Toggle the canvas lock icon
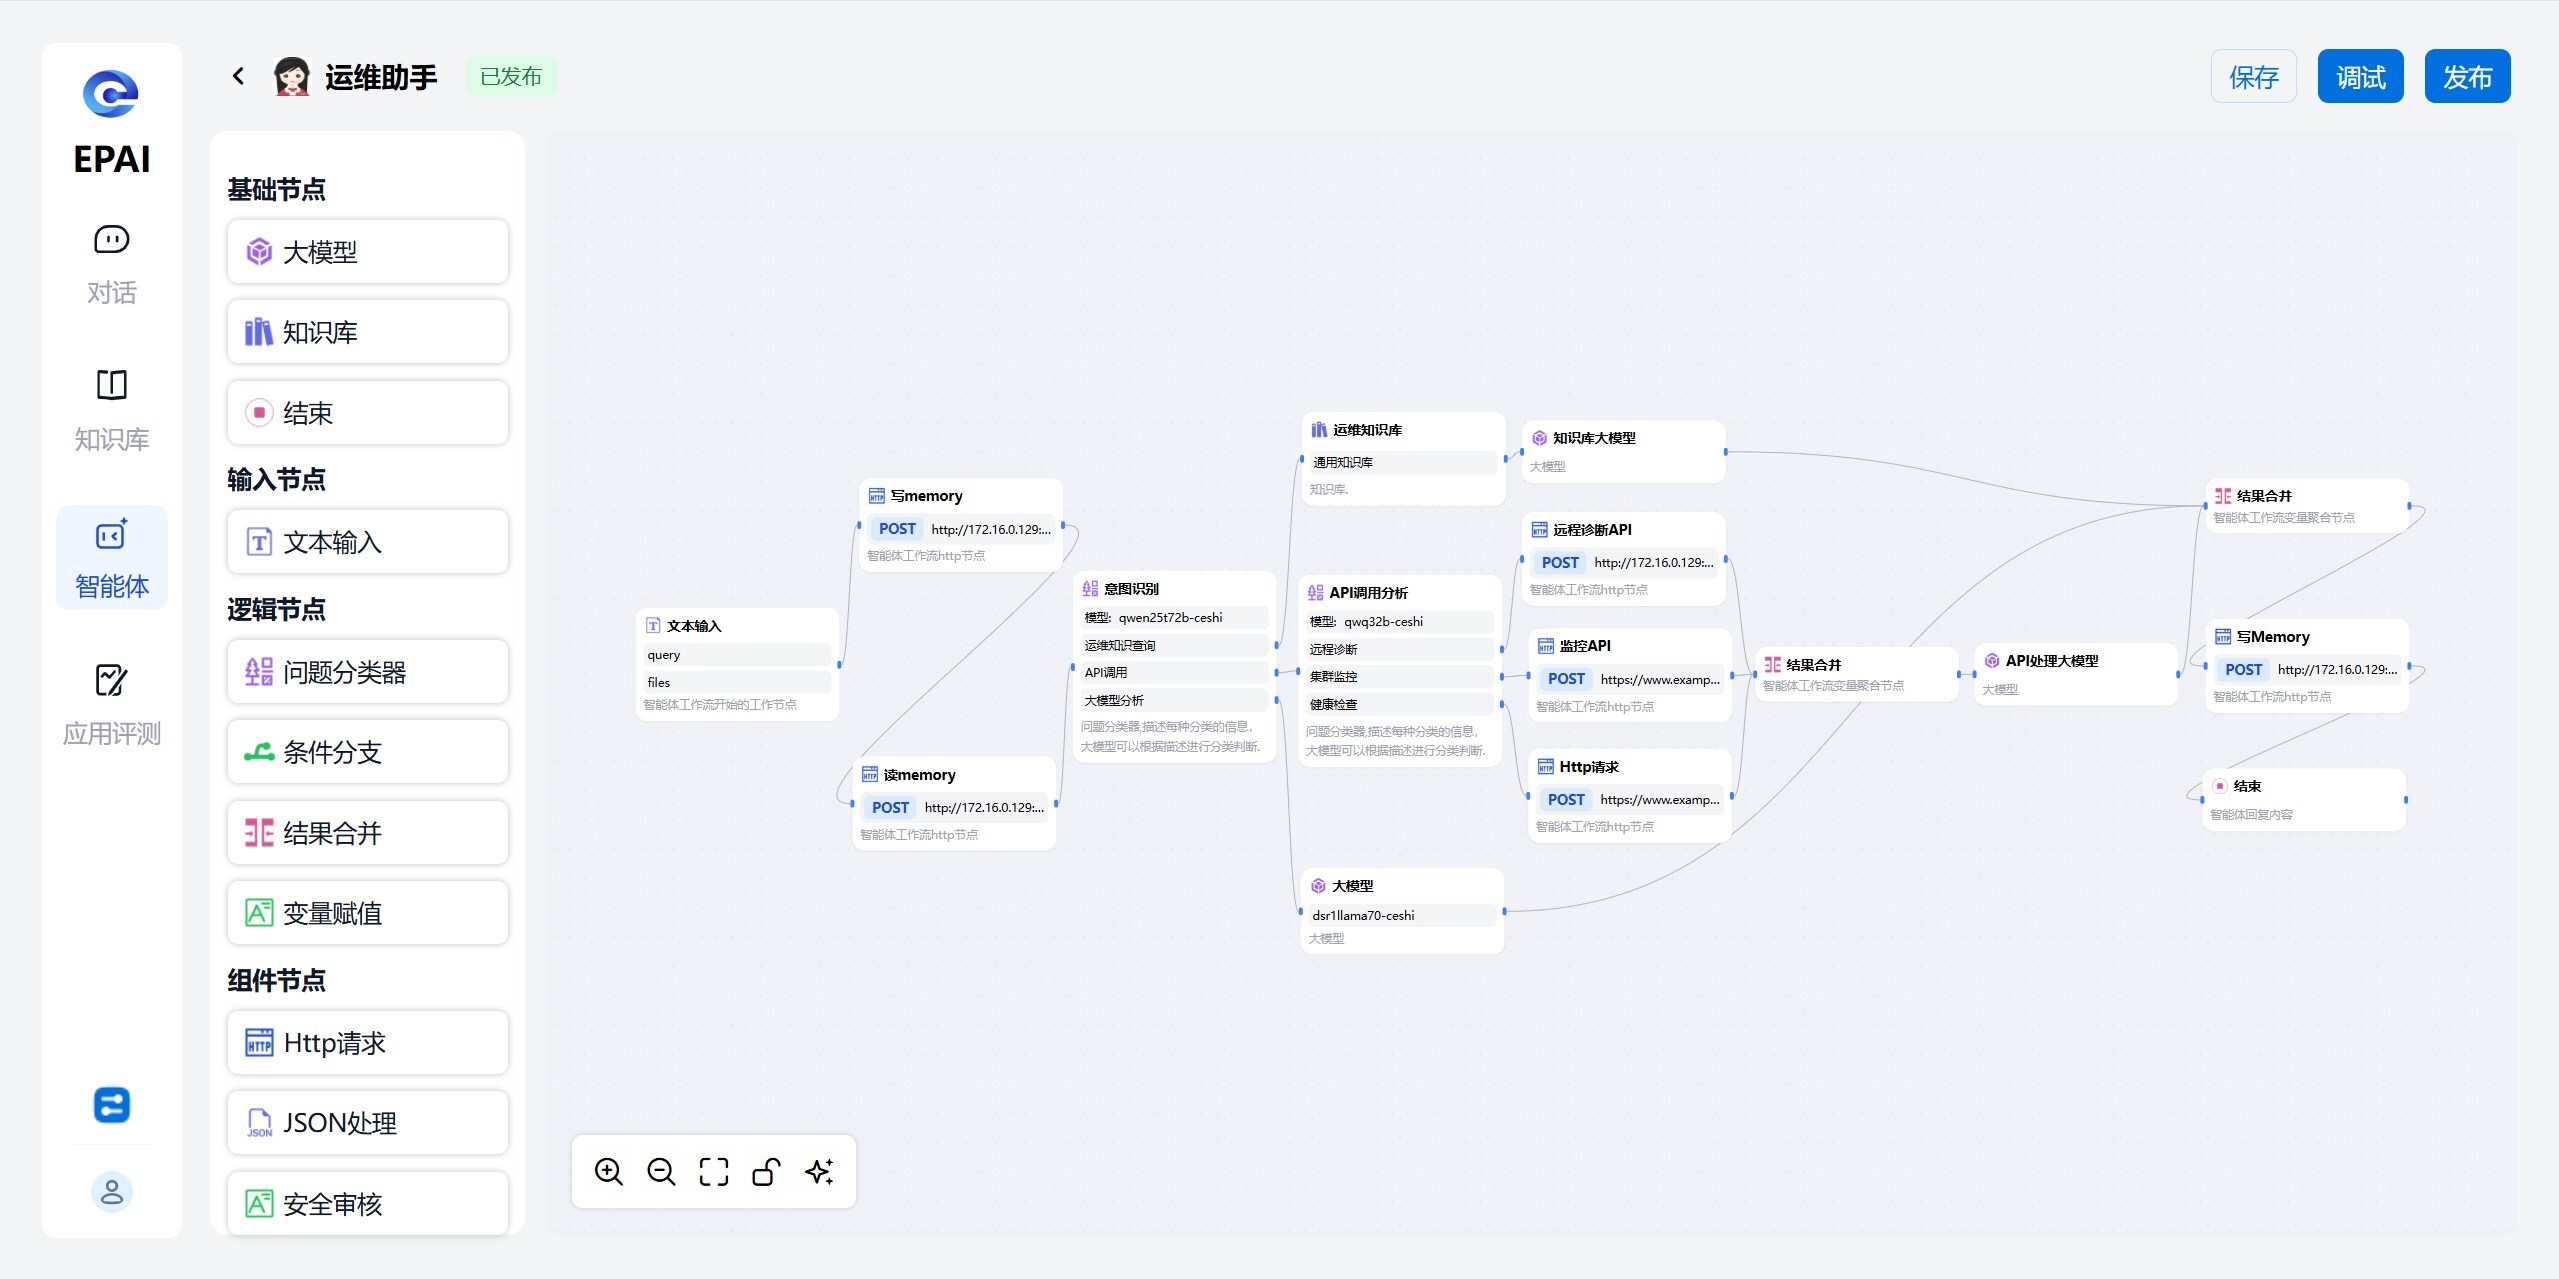Viewport: 2559px width, 1279px height. (x=766, y=1171)
